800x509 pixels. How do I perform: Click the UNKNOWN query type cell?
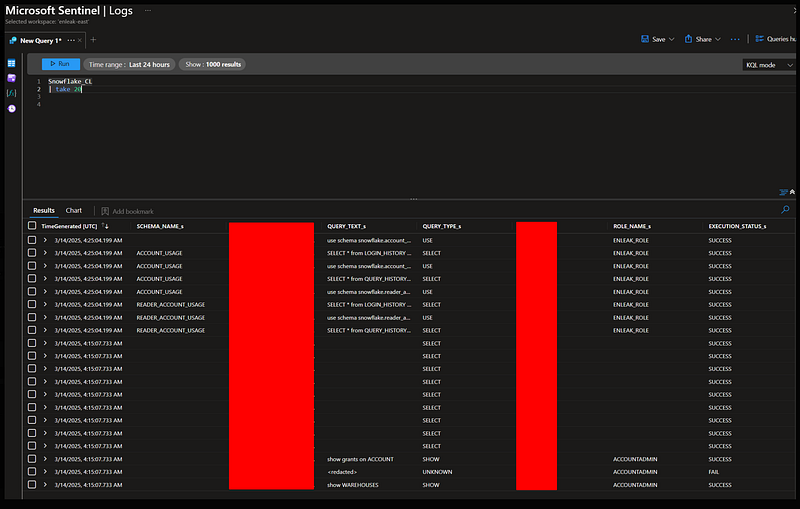pyautogui.click(x=437, y=472)
